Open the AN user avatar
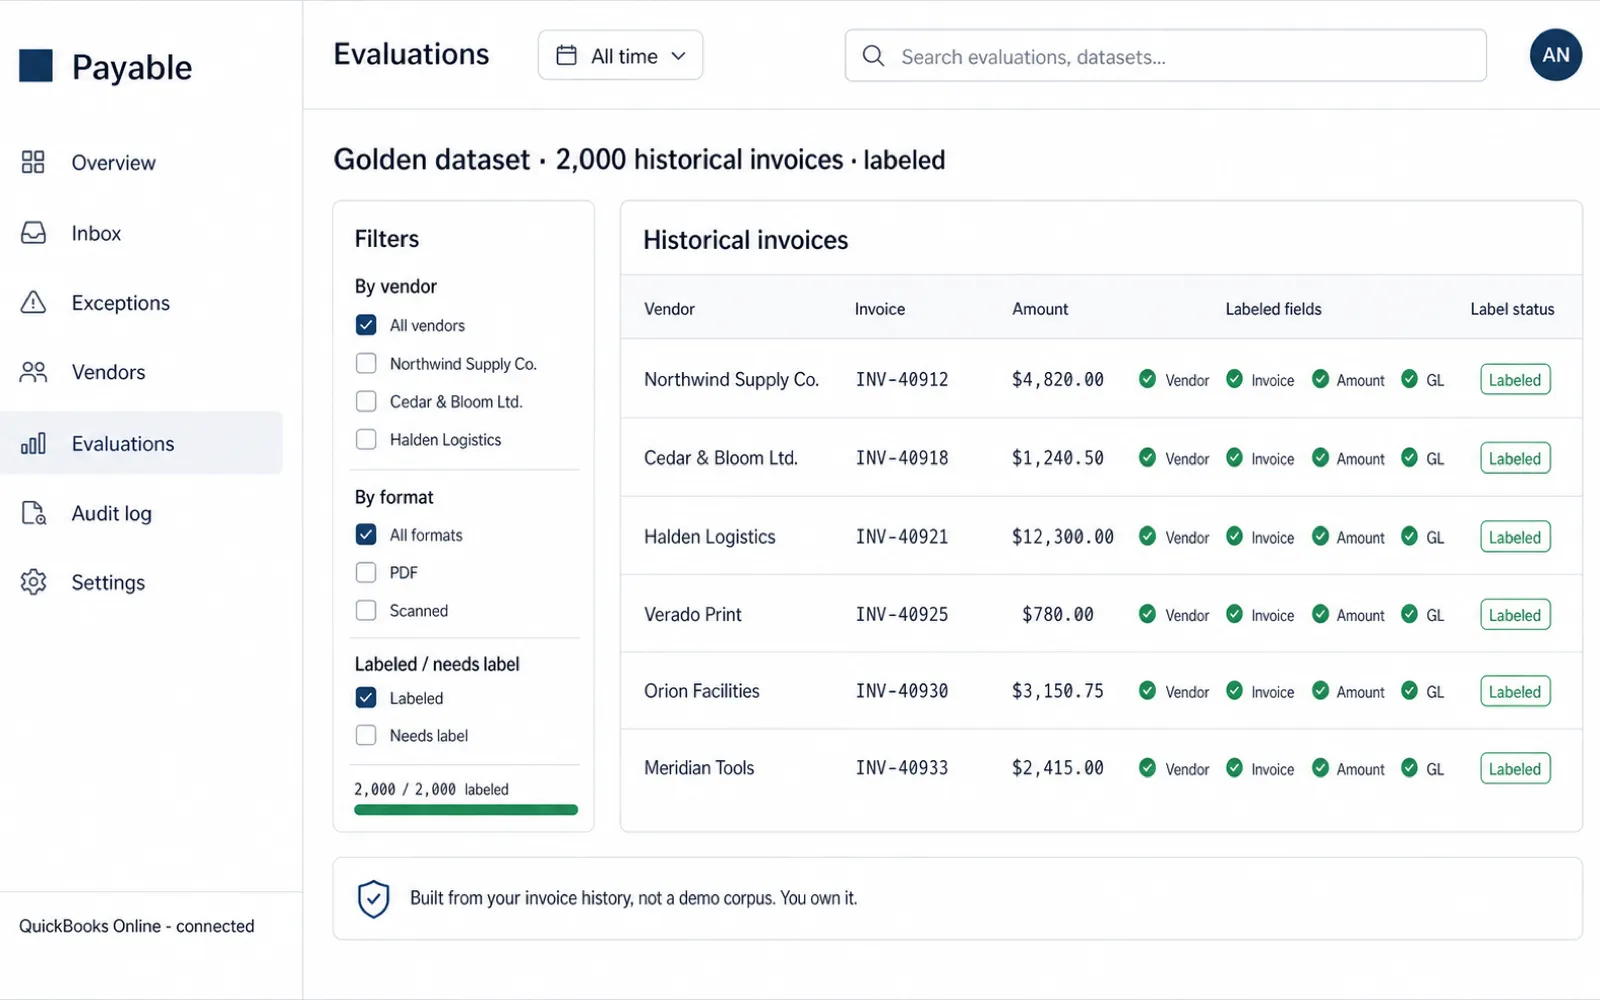Viewport: 1600px width, 1000px height. point(1556,55)
